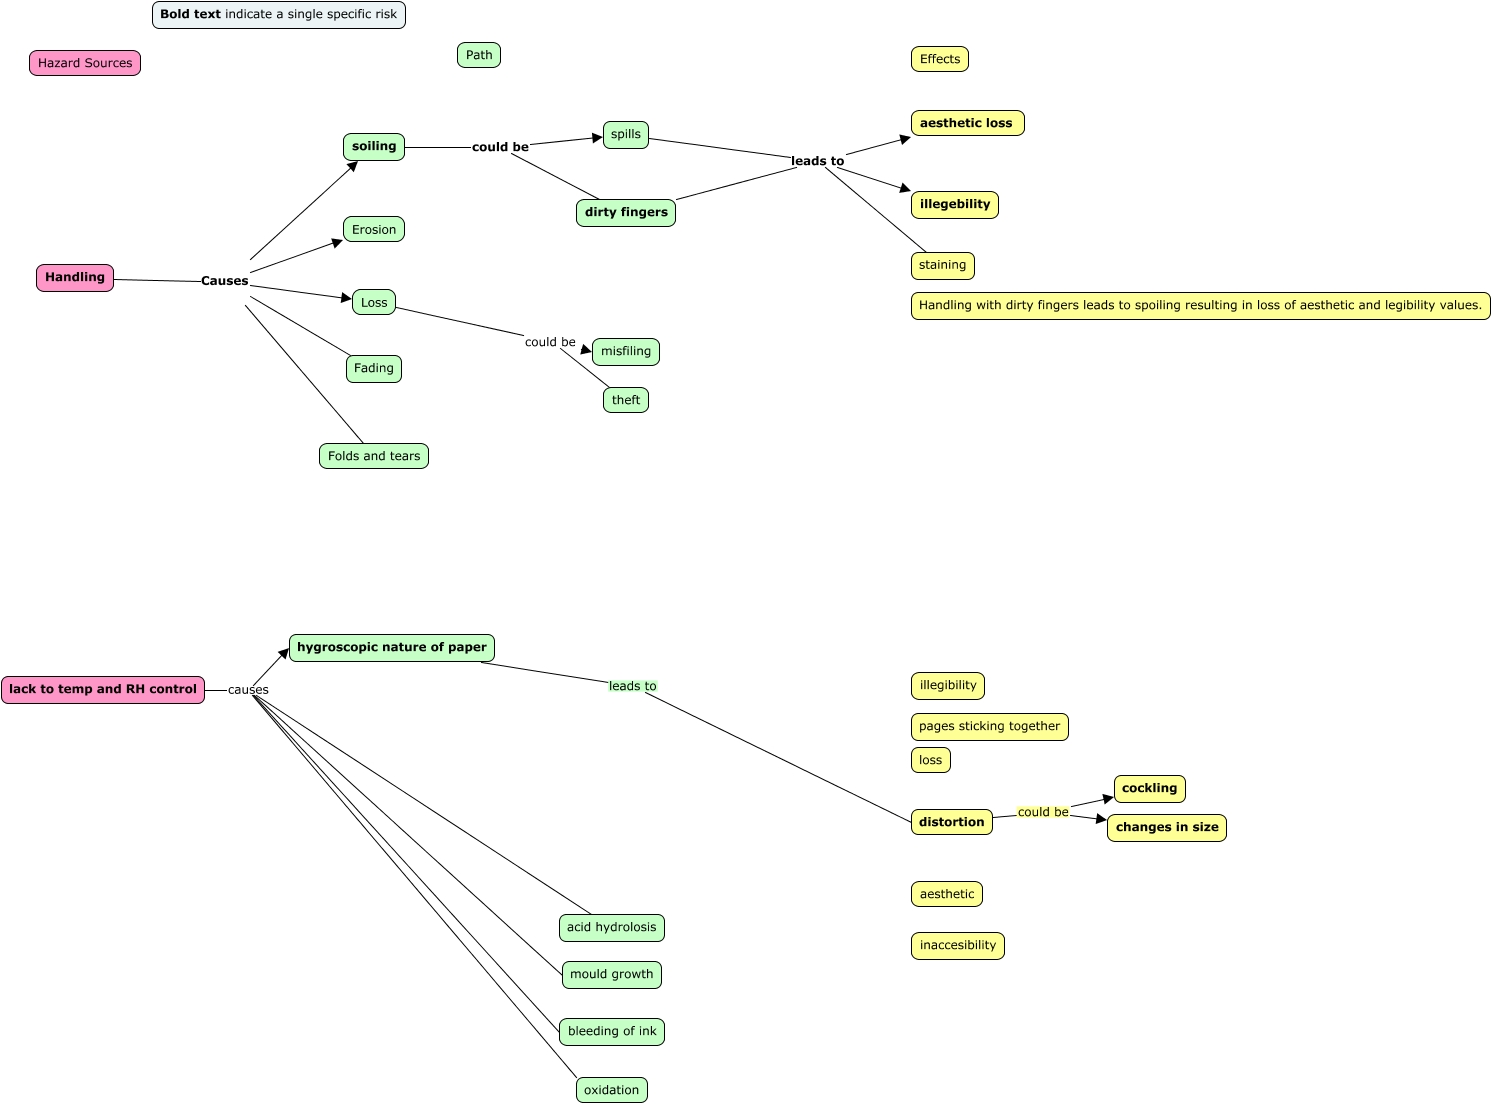
Task: Select the misfiling node
Action: pyautogui.click(x=627, y=351)
